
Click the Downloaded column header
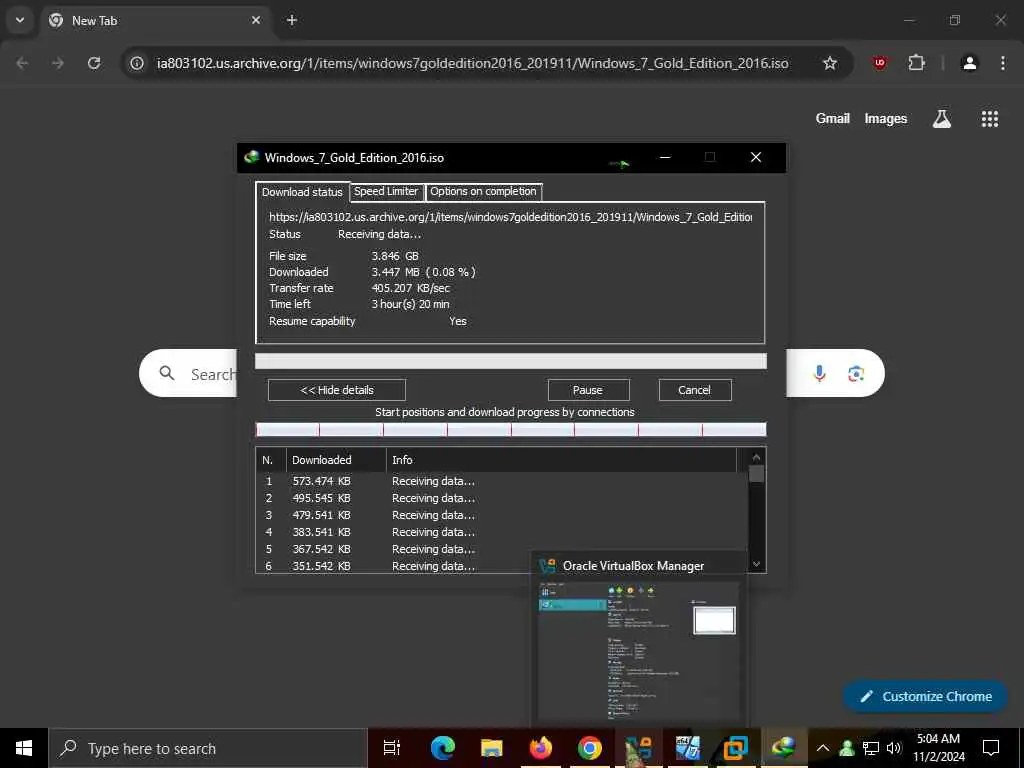pos(336,460)
